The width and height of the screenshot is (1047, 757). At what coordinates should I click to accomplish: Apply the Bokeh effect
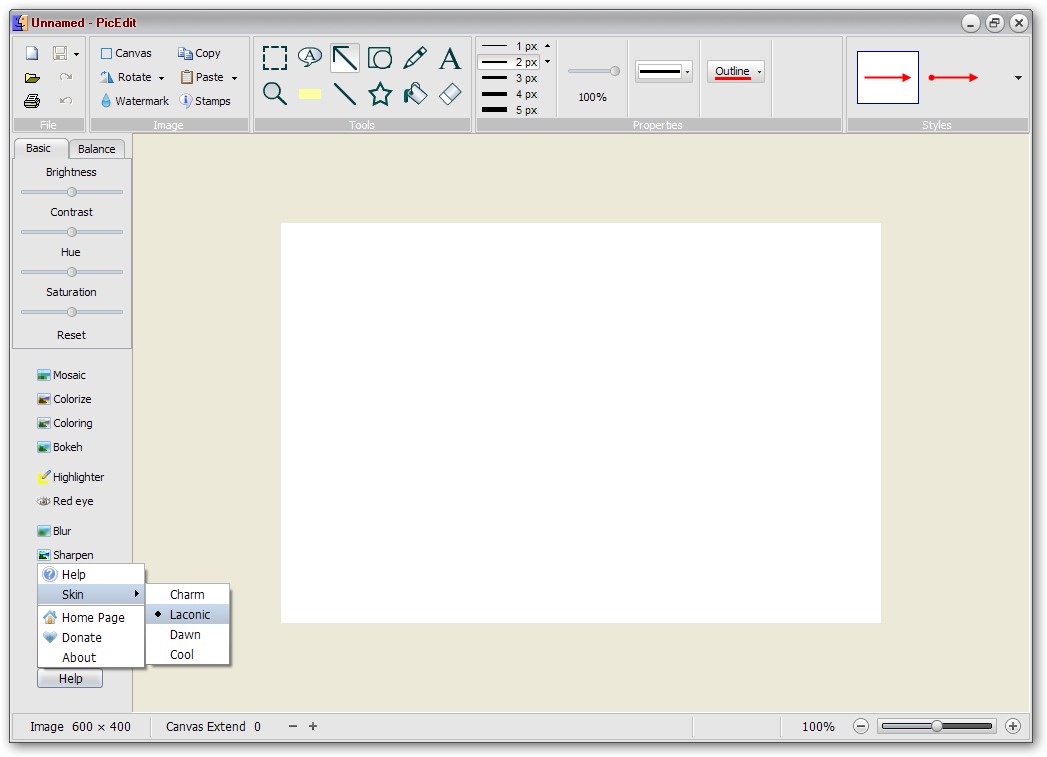click(x=60, y=447)
